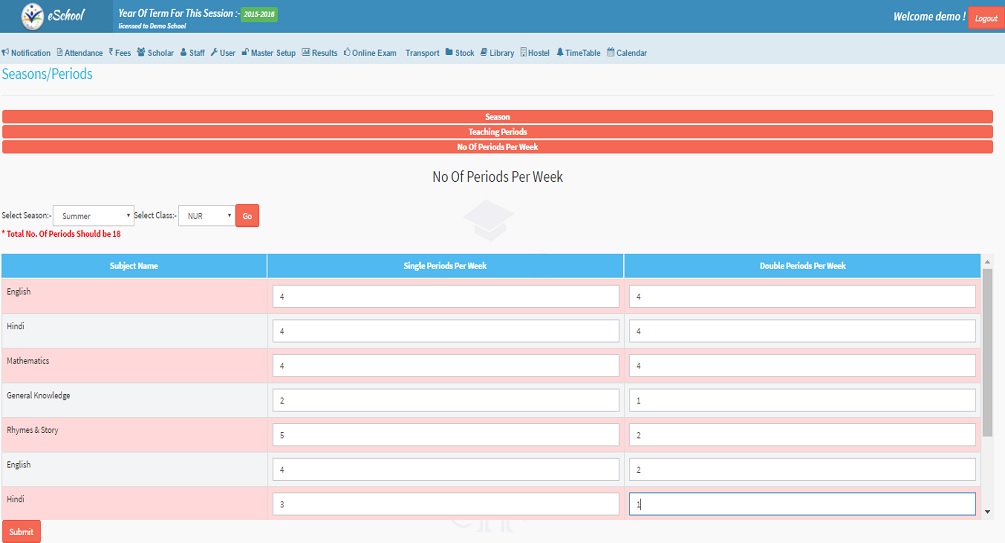Click the table's vertical scrollbar
Screen dimensions: 1005x543
[988, 350]
